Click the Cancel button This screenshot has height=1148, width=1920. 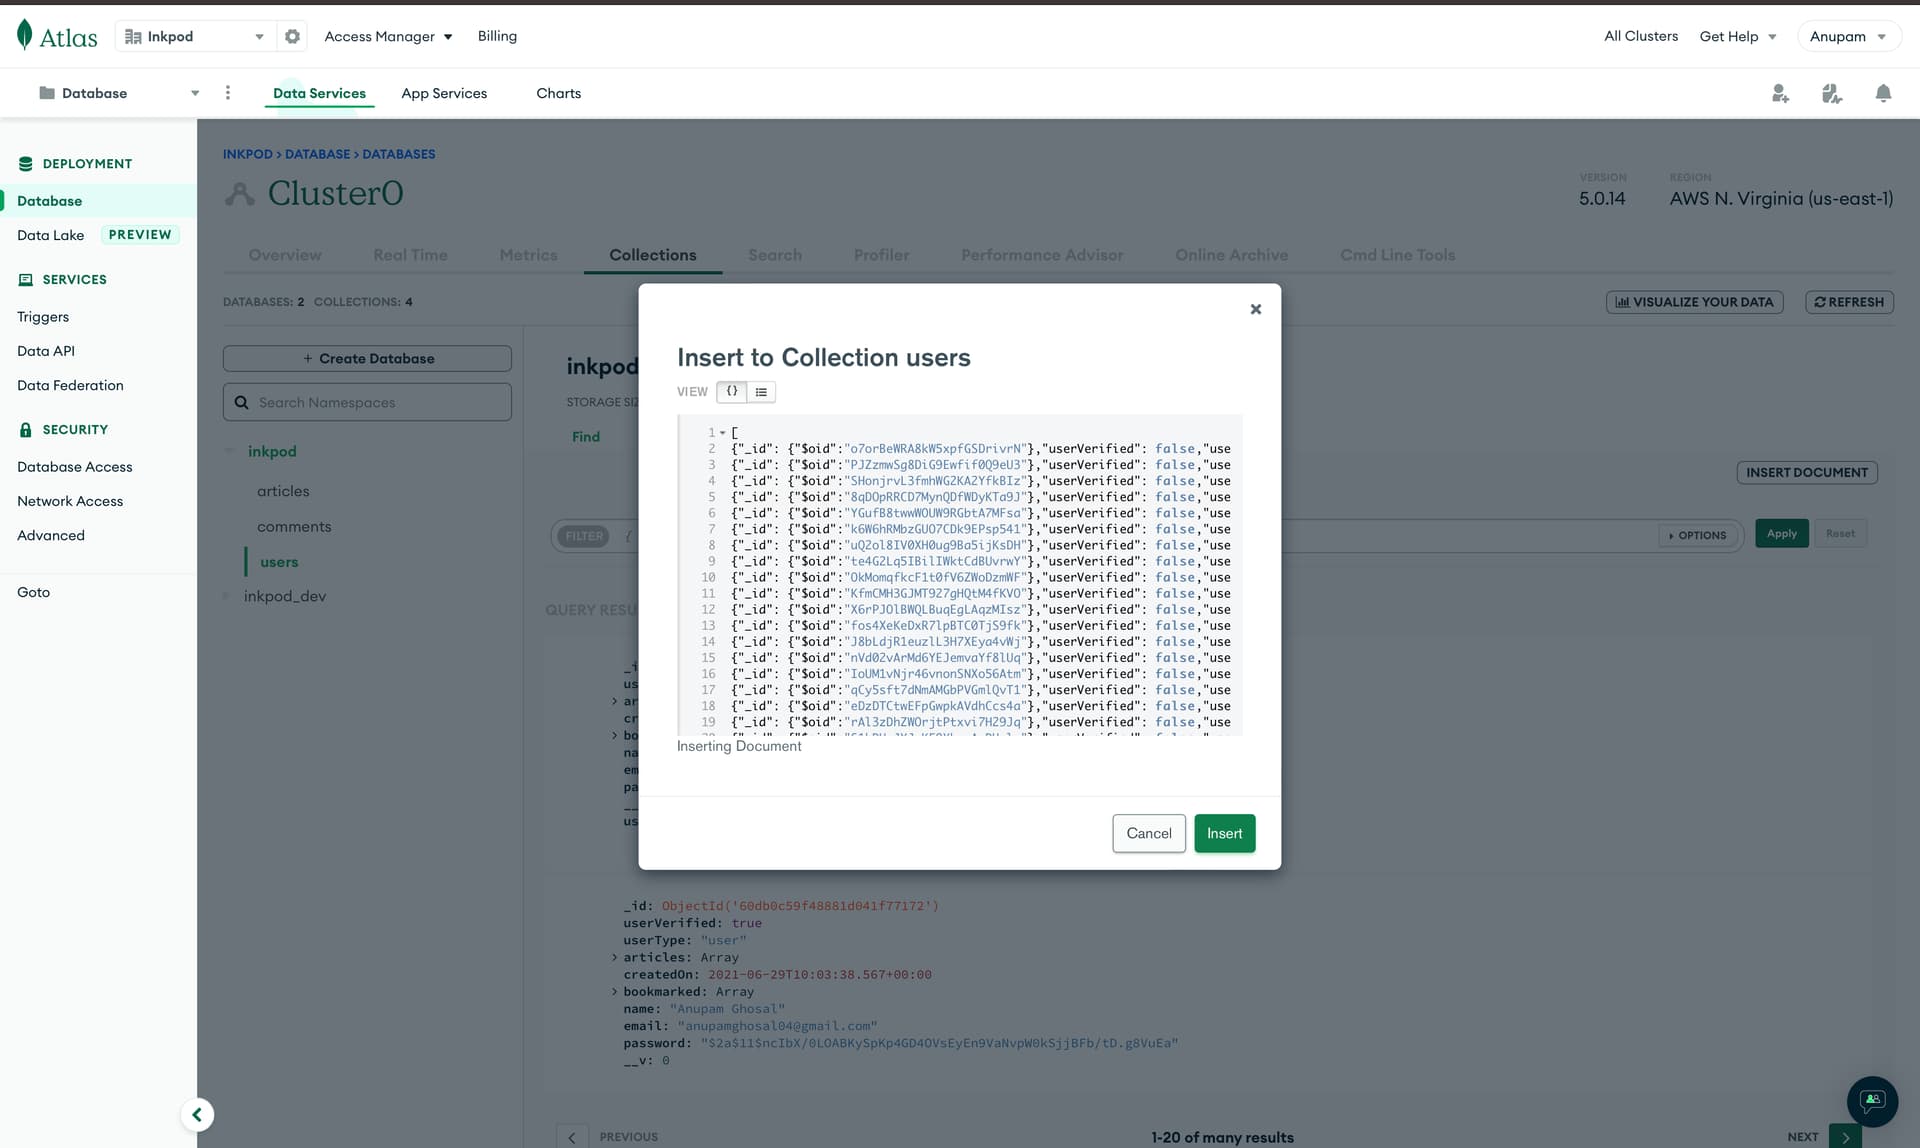pos(1148,833)
